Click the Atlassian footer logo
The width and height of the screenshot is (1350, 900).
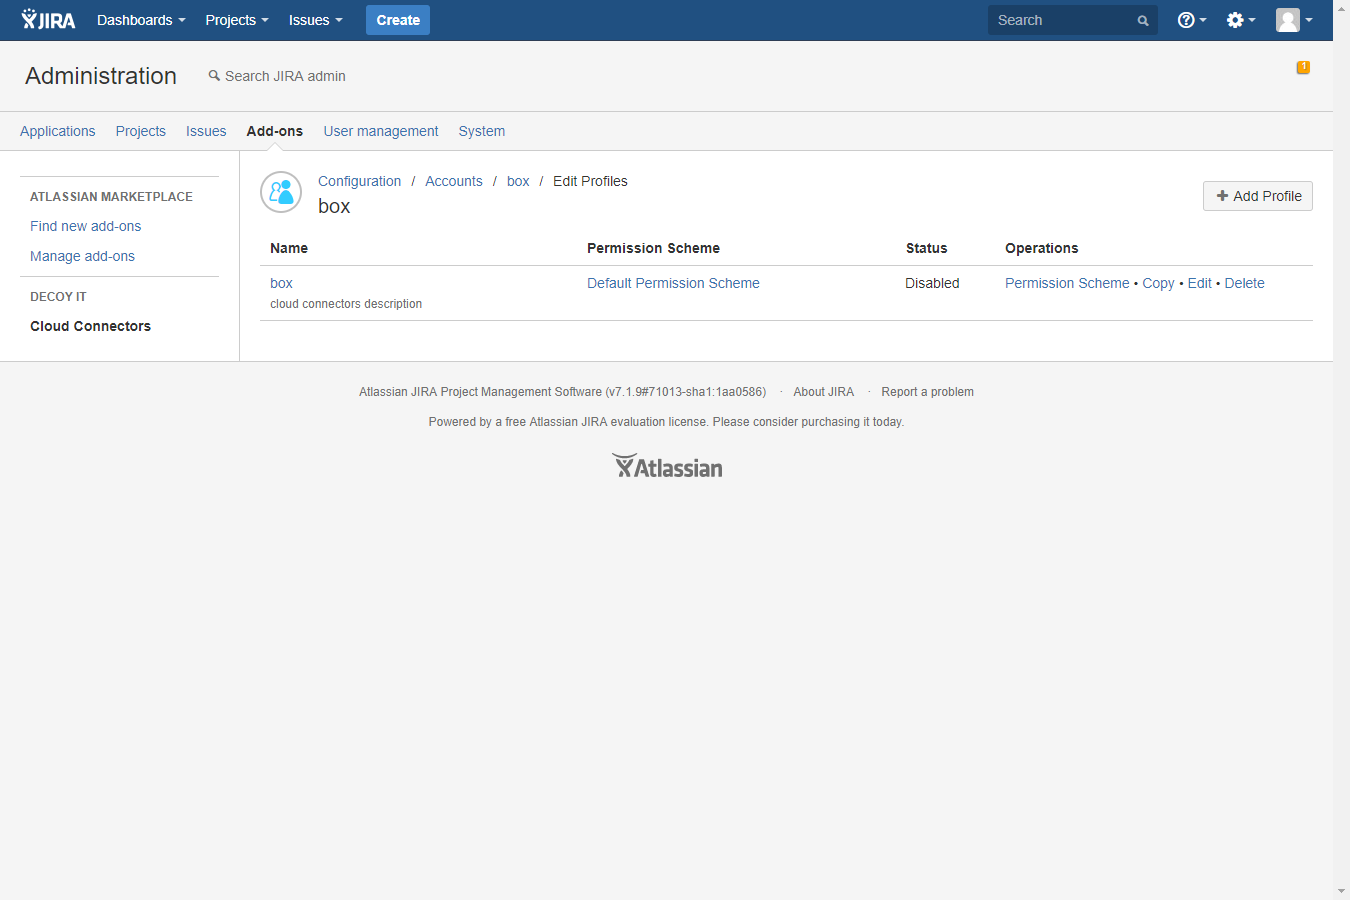coord(667,466)
